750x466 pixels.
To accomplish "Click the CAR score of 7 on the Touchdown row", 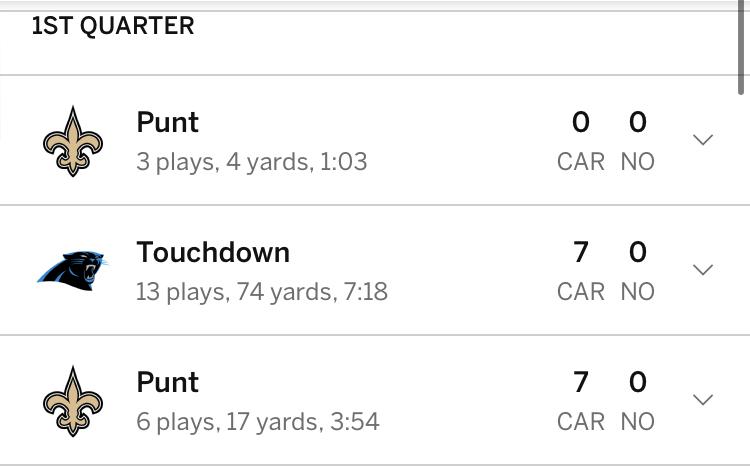I will (x=581, y=253).
